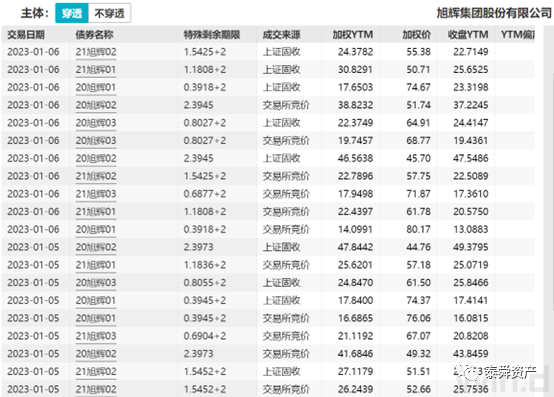554x397 pixels.
Task: Open 21旭辉03 link dated 2023-01-05
Action: click(x=96, y=336)
